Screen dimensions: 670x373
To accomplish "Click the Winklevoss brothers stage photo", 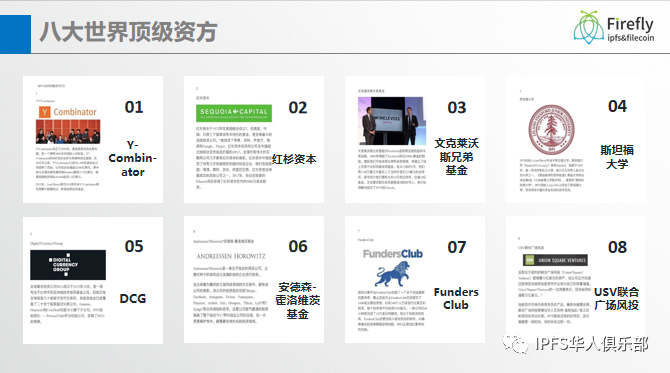I will click(392, 121).
